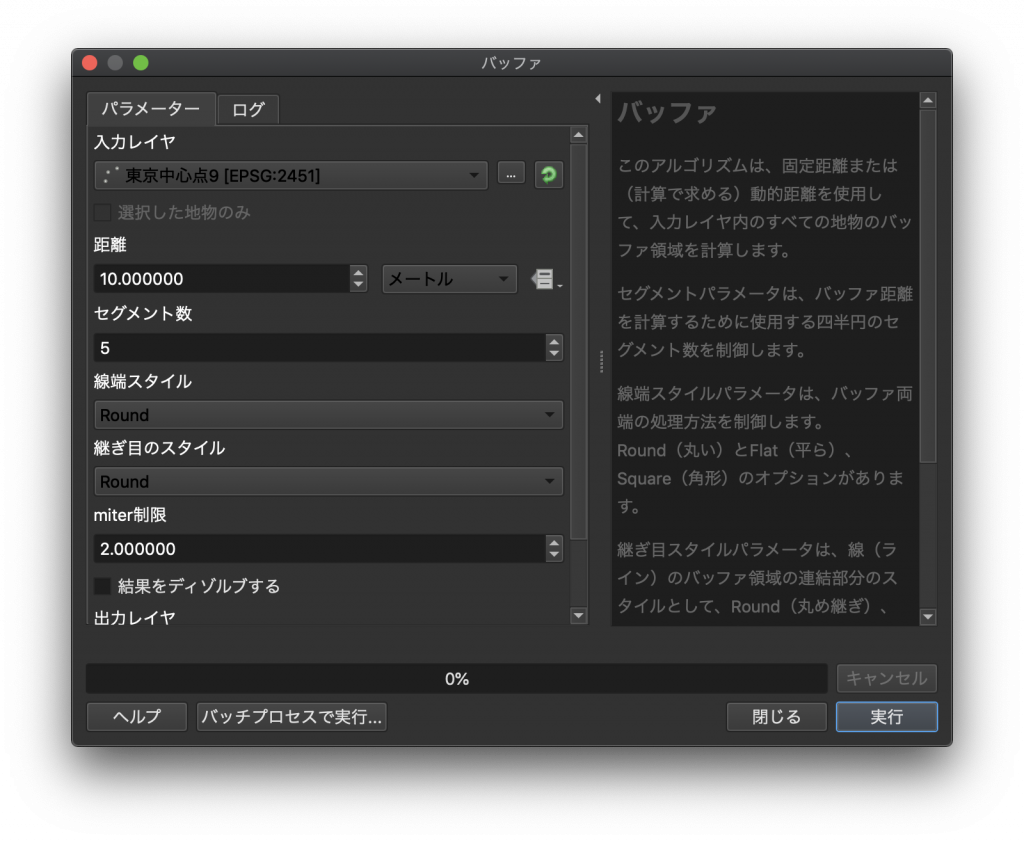Image resolution: width=1024 pixels, height=841 pixels.
Task: Increase the セグメント数 value with the up arrow
Action: click(554, 341)
